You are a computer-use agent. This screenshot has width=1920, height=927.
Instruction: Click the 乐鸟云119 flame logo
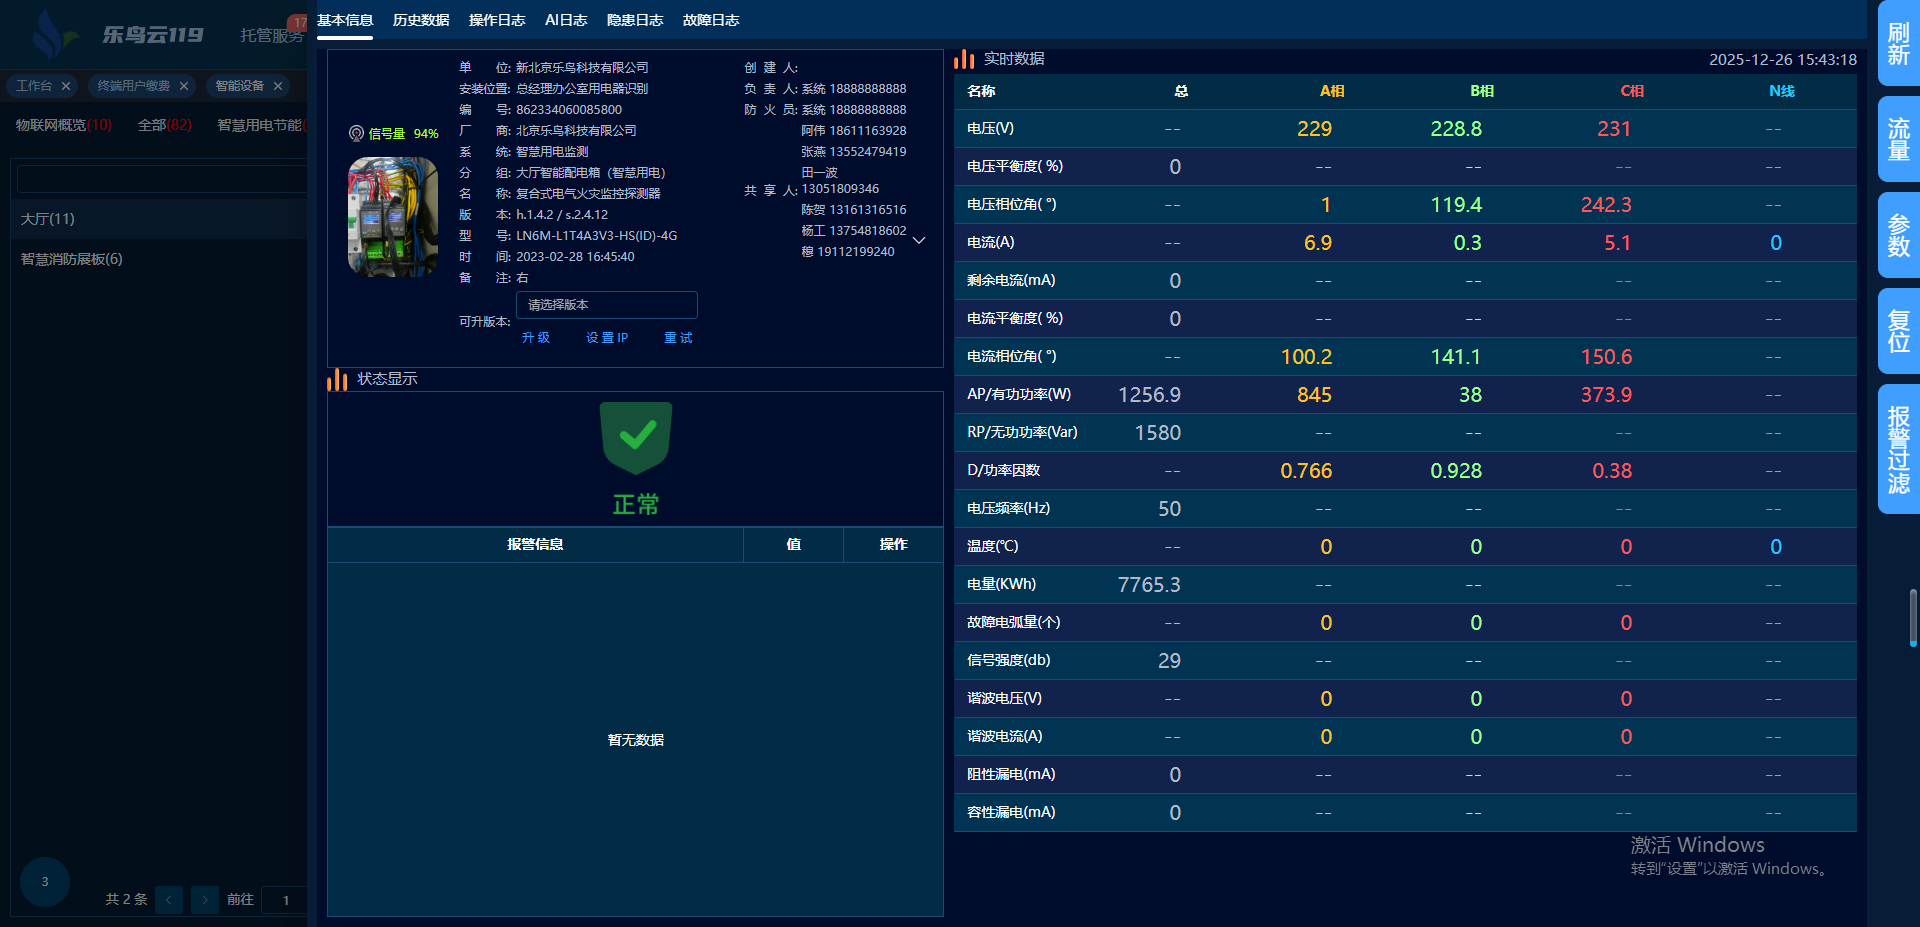pyautogui.click(x=50, y=34)
